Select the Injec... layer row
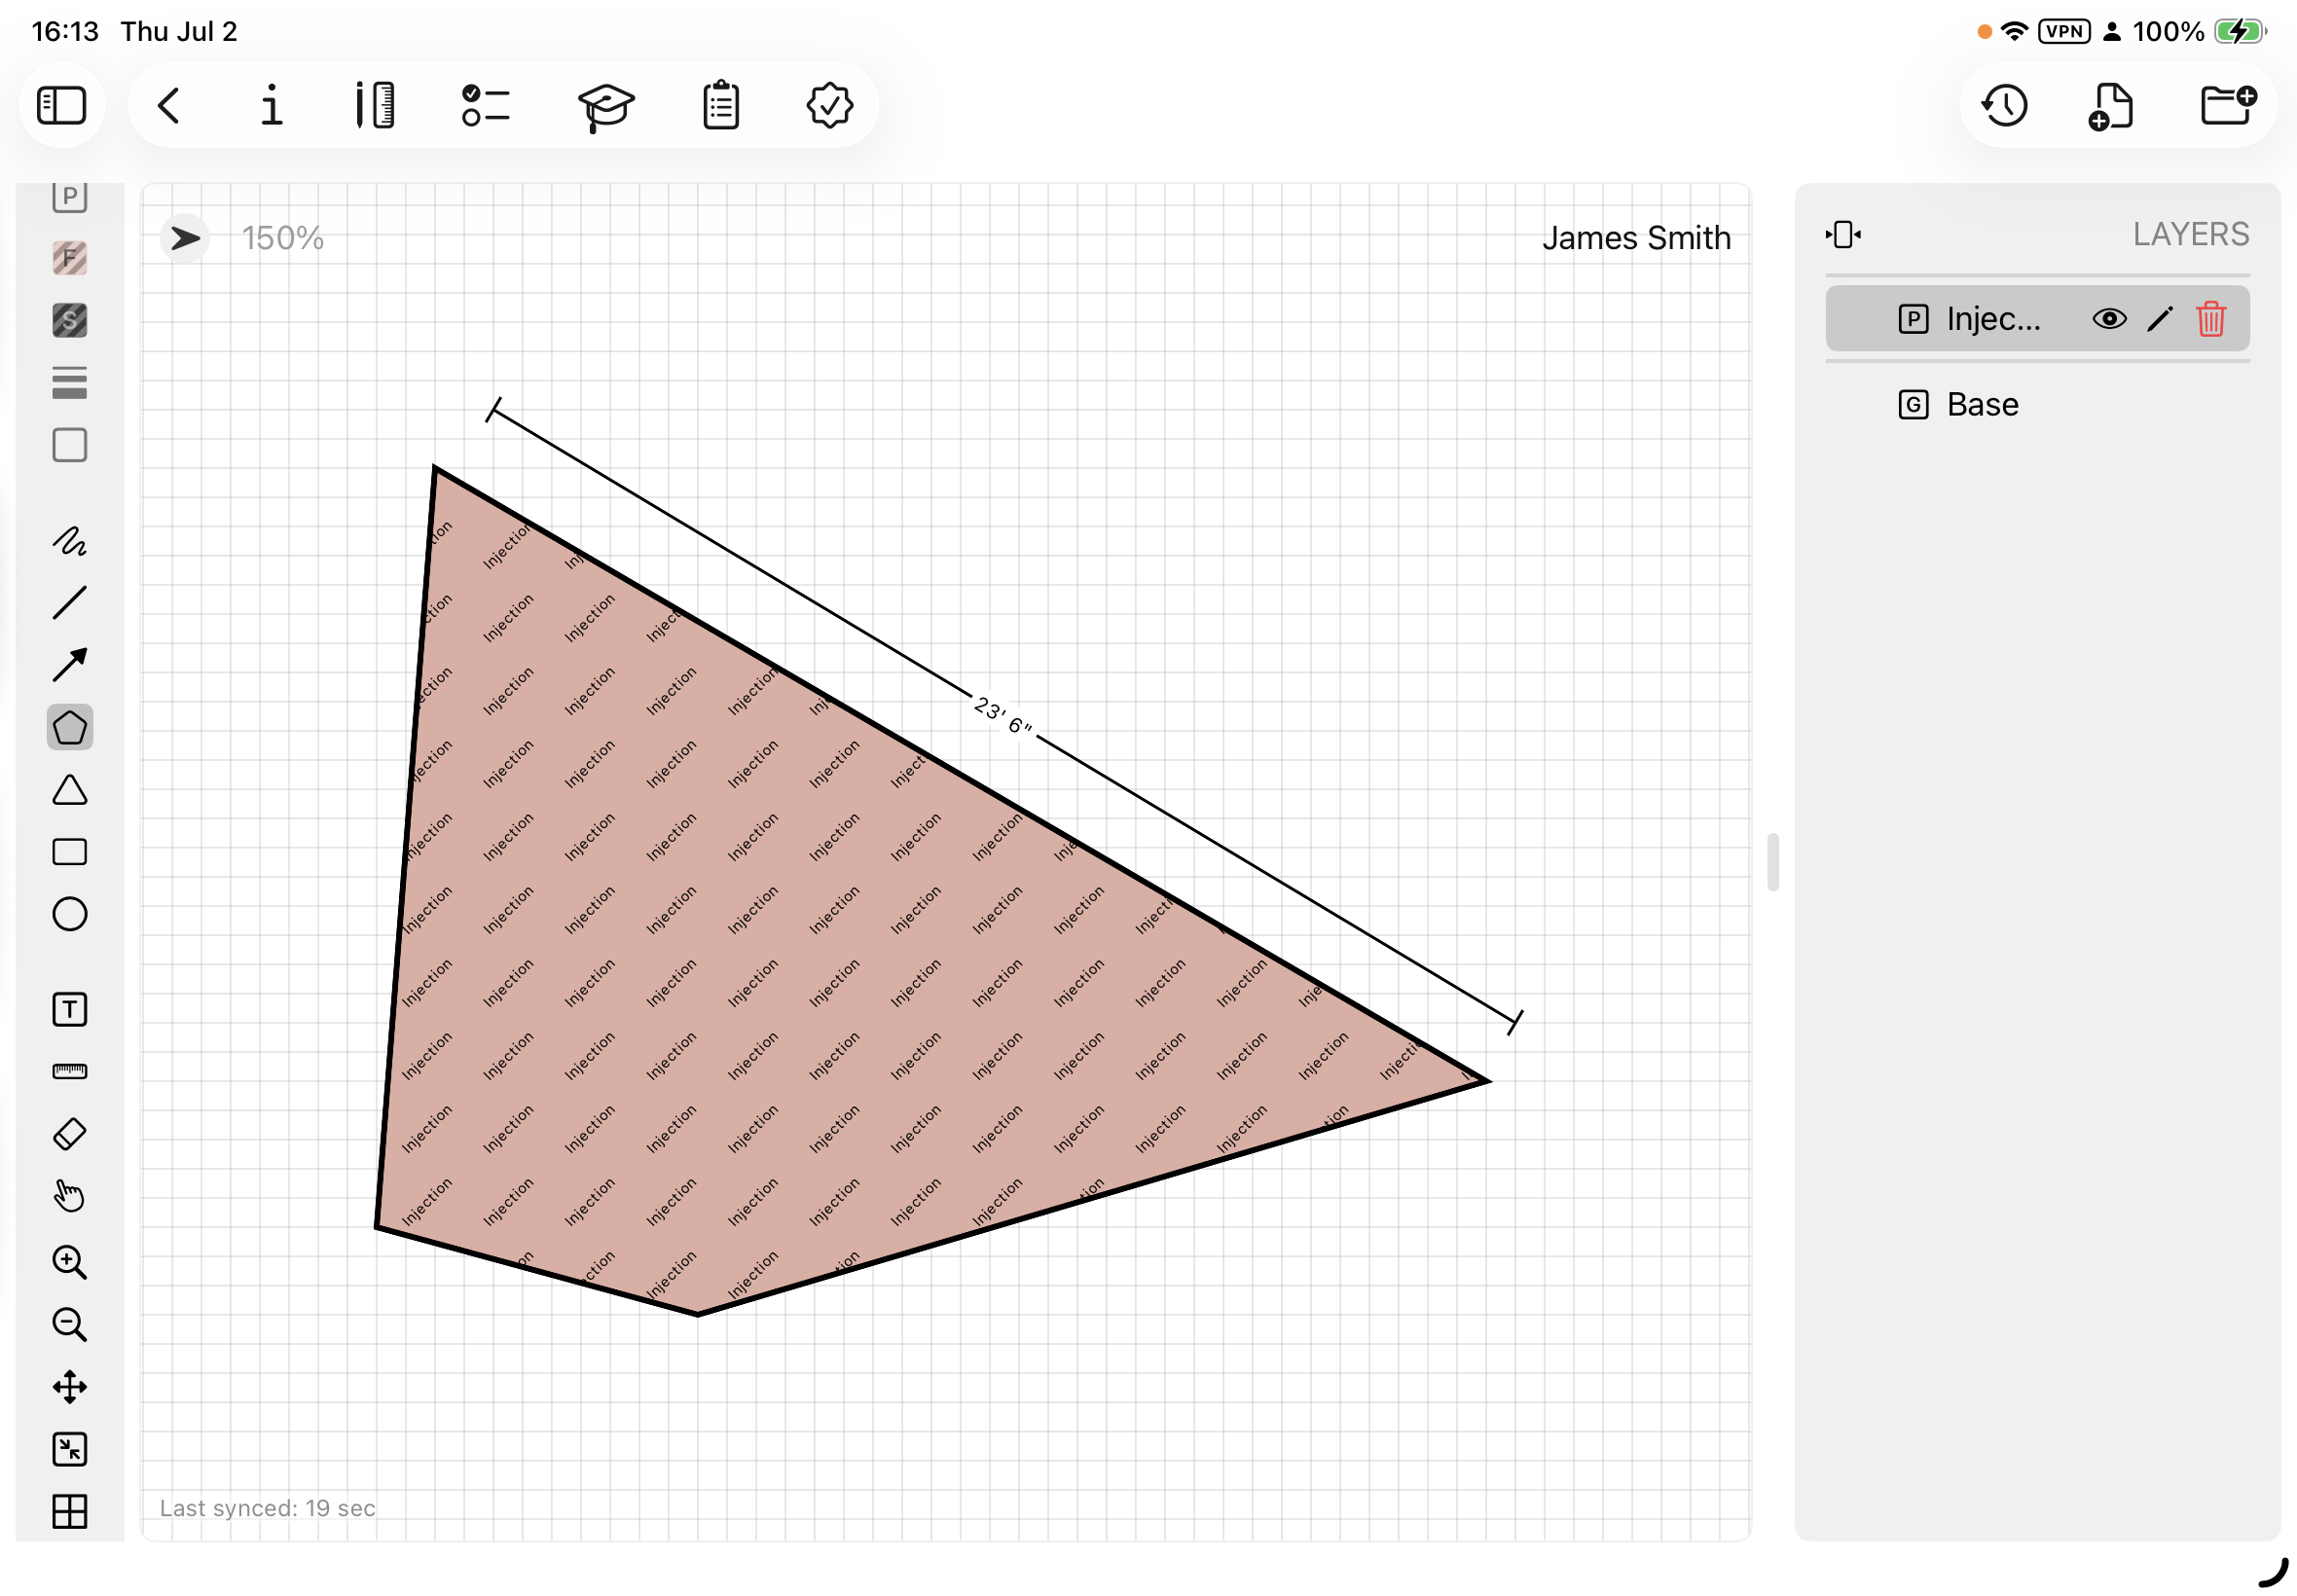 tap(2037, 319)
